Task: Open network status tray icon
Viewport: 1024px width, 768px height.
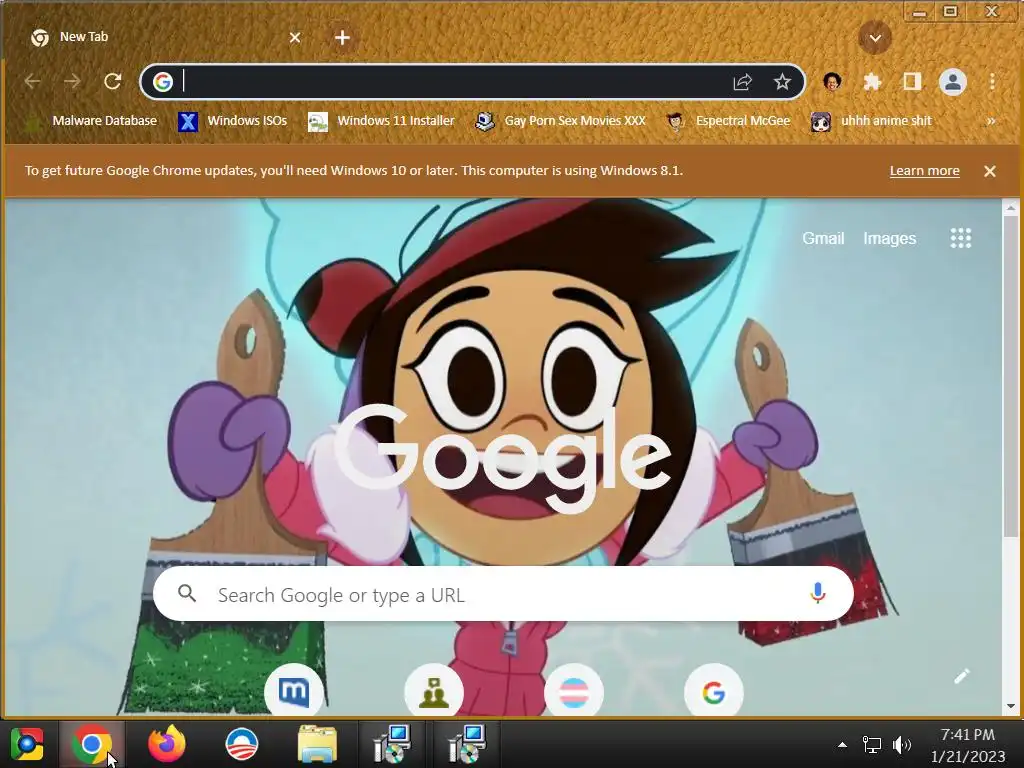Action: [871, 744]
